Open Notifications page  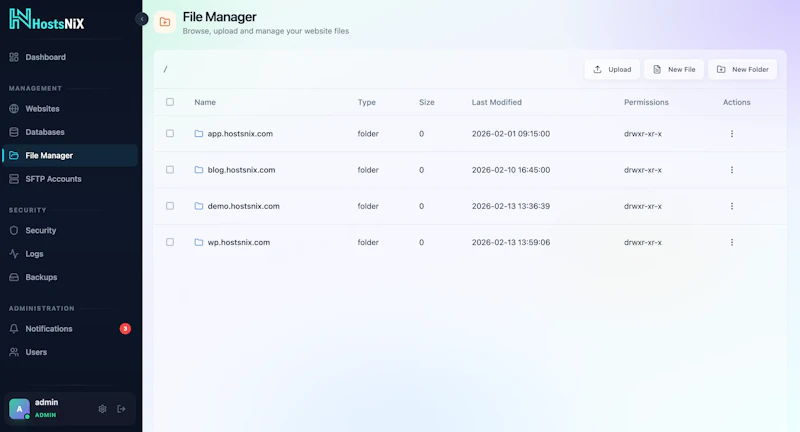click(x=70, y=329)
